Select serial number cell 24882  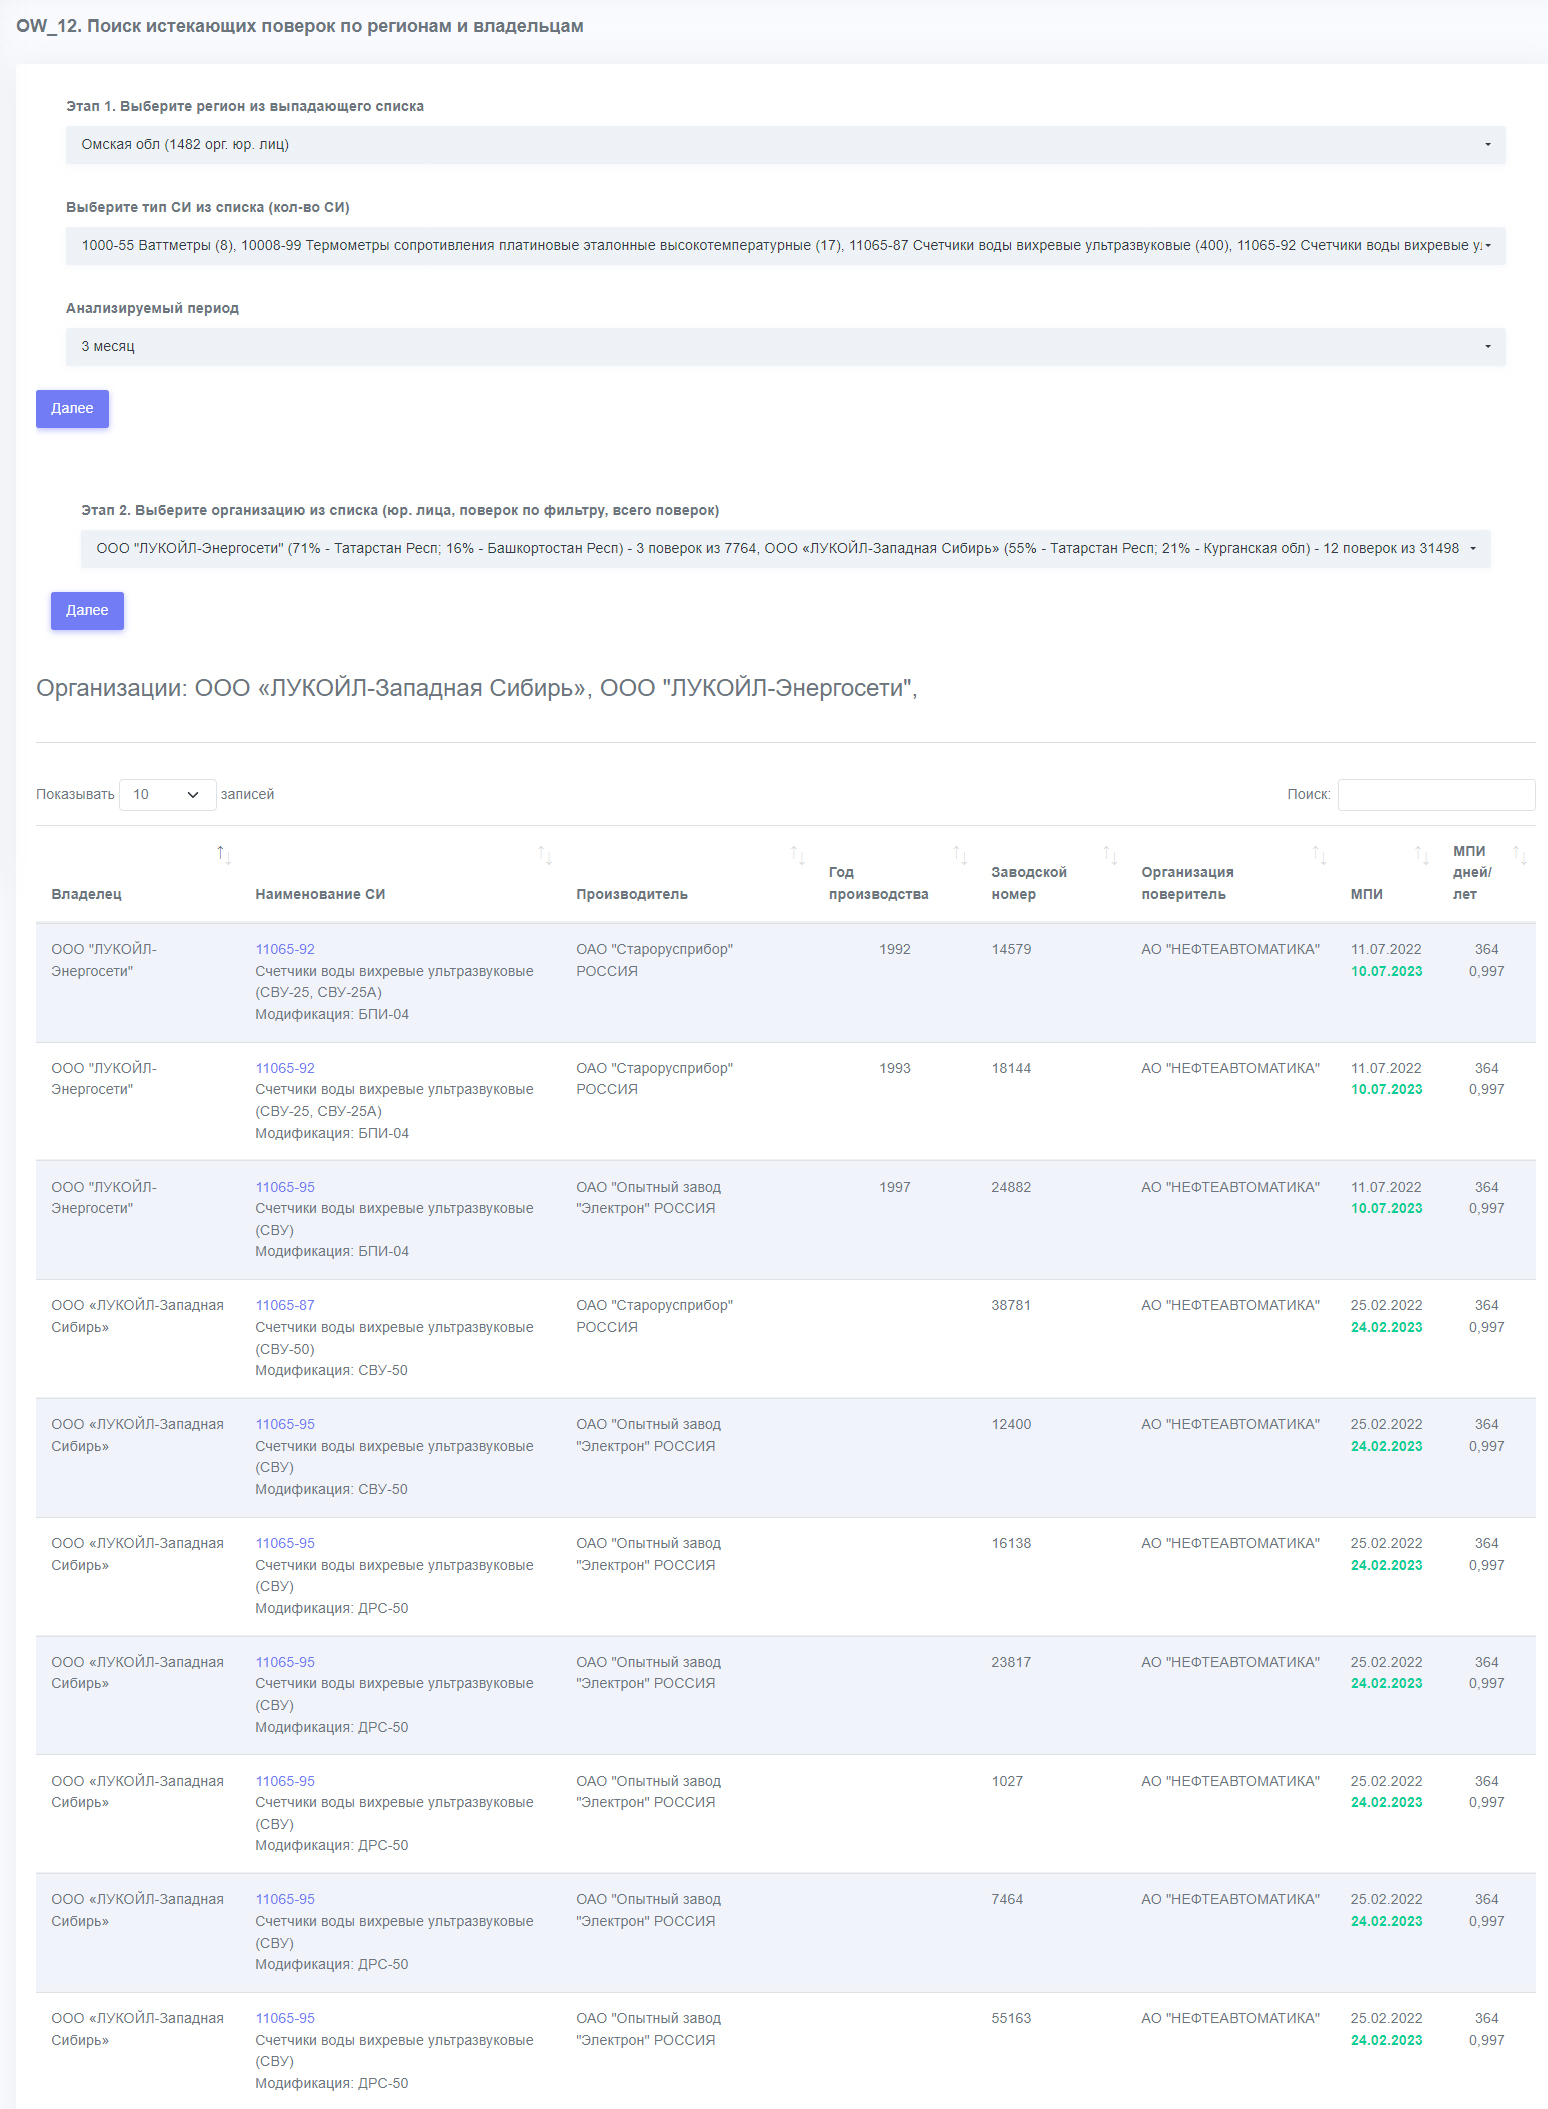1011,1188
